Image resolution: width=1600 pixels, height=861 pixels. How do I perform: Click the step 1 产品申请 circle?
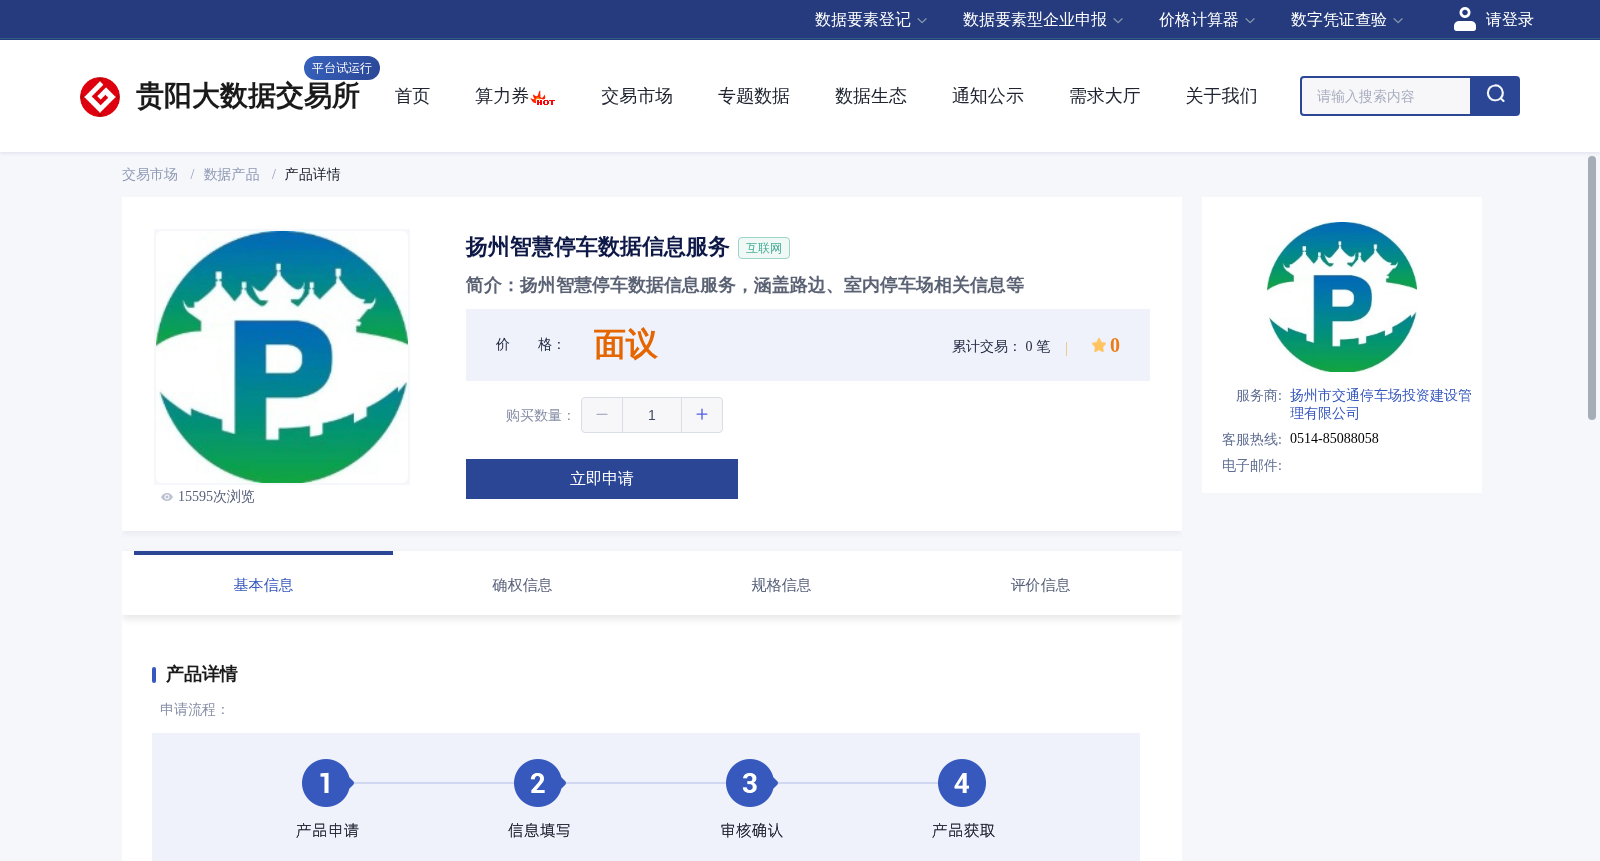[x=326, y=783]
